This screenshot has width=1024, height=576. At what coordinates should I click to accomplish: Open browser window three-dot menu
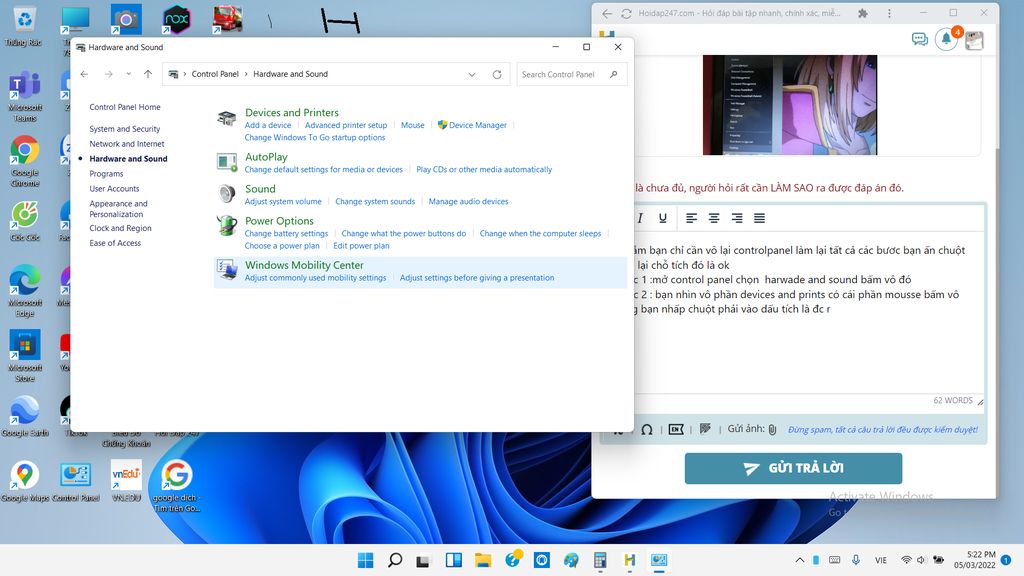pyautogui.click(x=889, y=13)
